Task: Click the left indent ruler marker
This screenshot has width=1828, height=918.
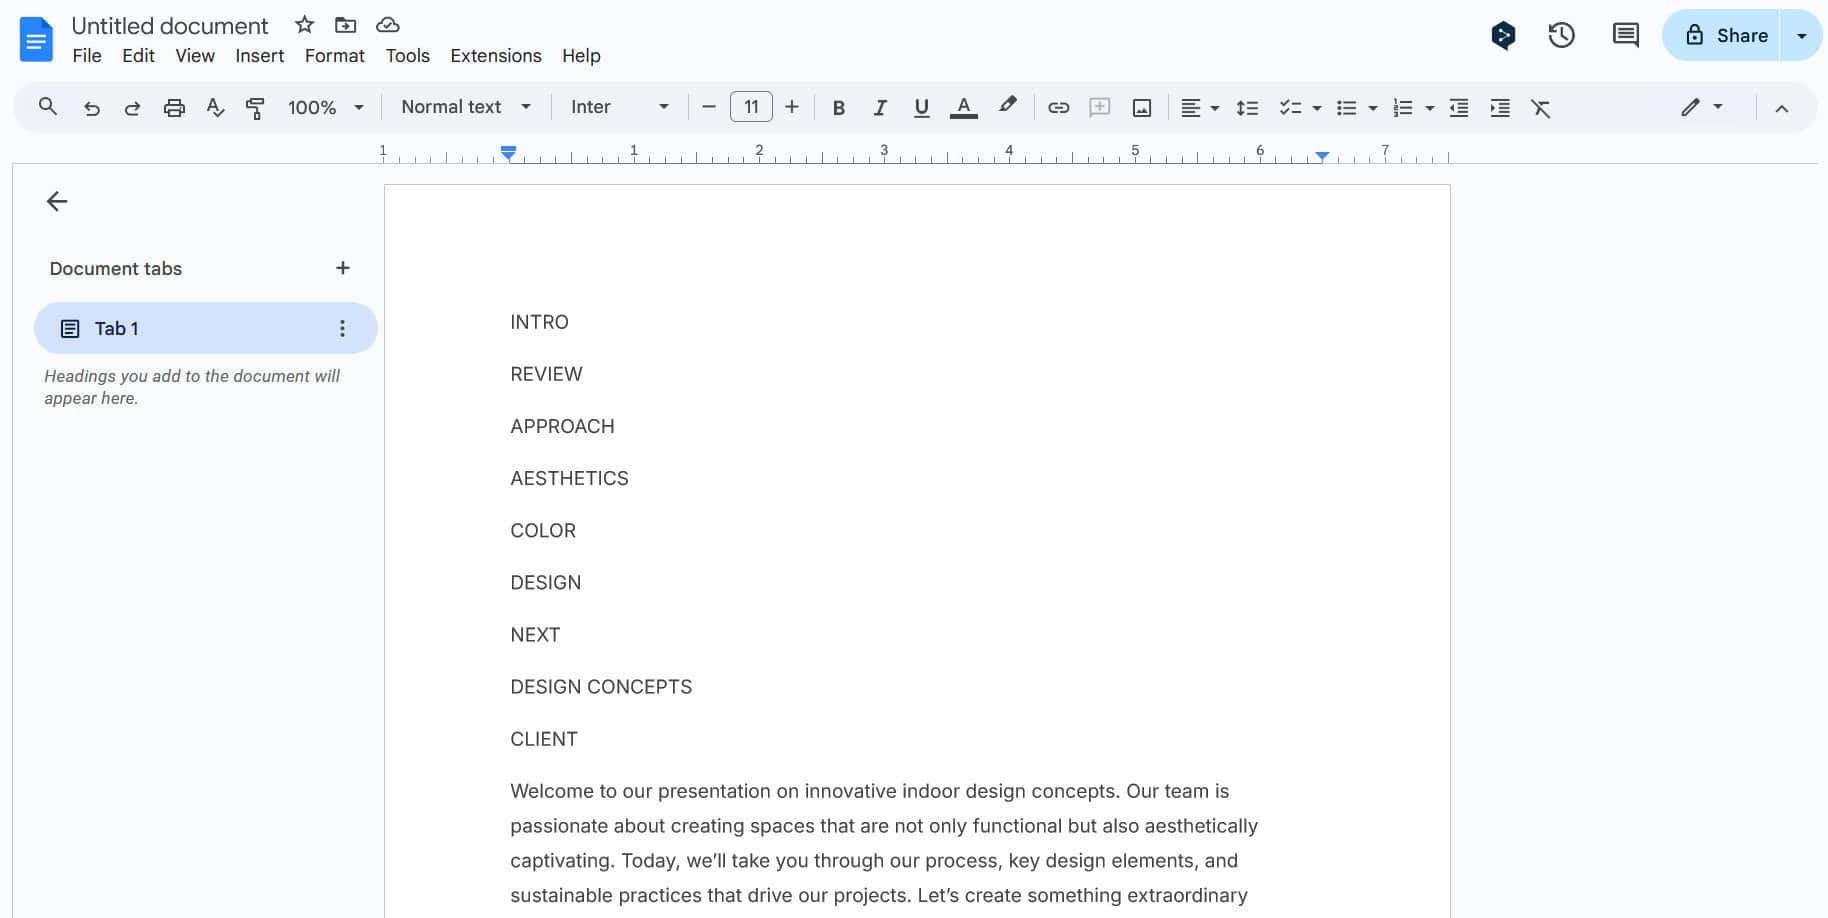Action: tap(508, 152)
